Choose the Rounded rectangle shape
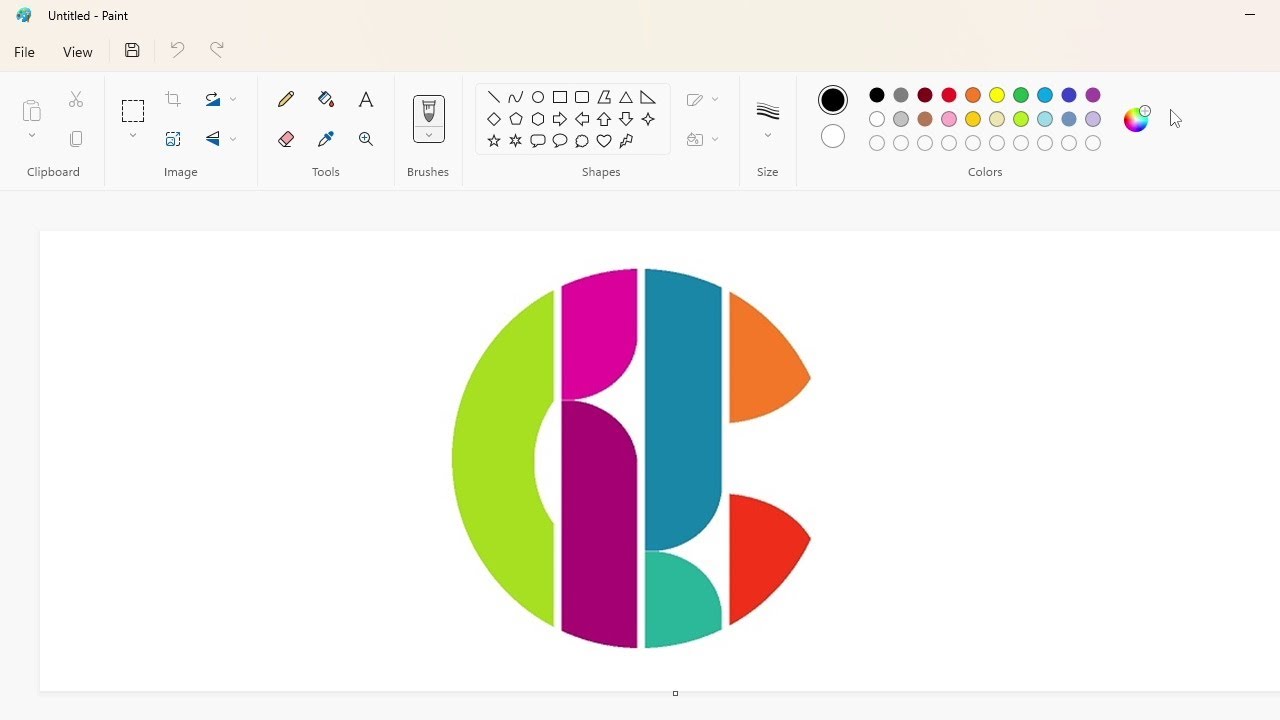This screenshot has width=1280, height=720. [x=582, y=97]
